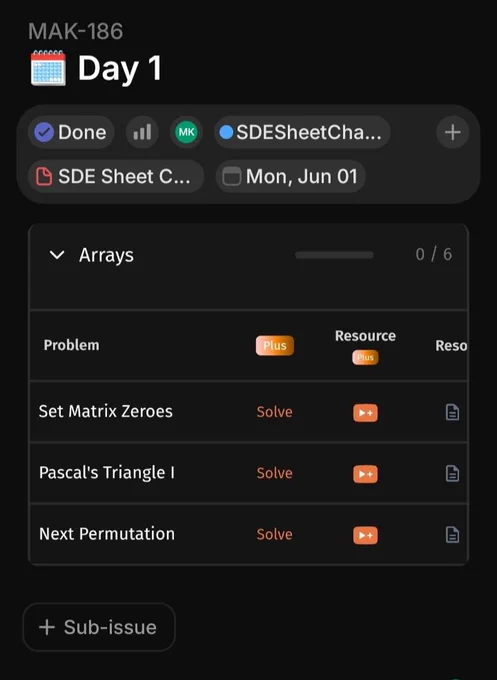Toggle the Done status pill
Screen dimensions: 497x680
point(71,132)
